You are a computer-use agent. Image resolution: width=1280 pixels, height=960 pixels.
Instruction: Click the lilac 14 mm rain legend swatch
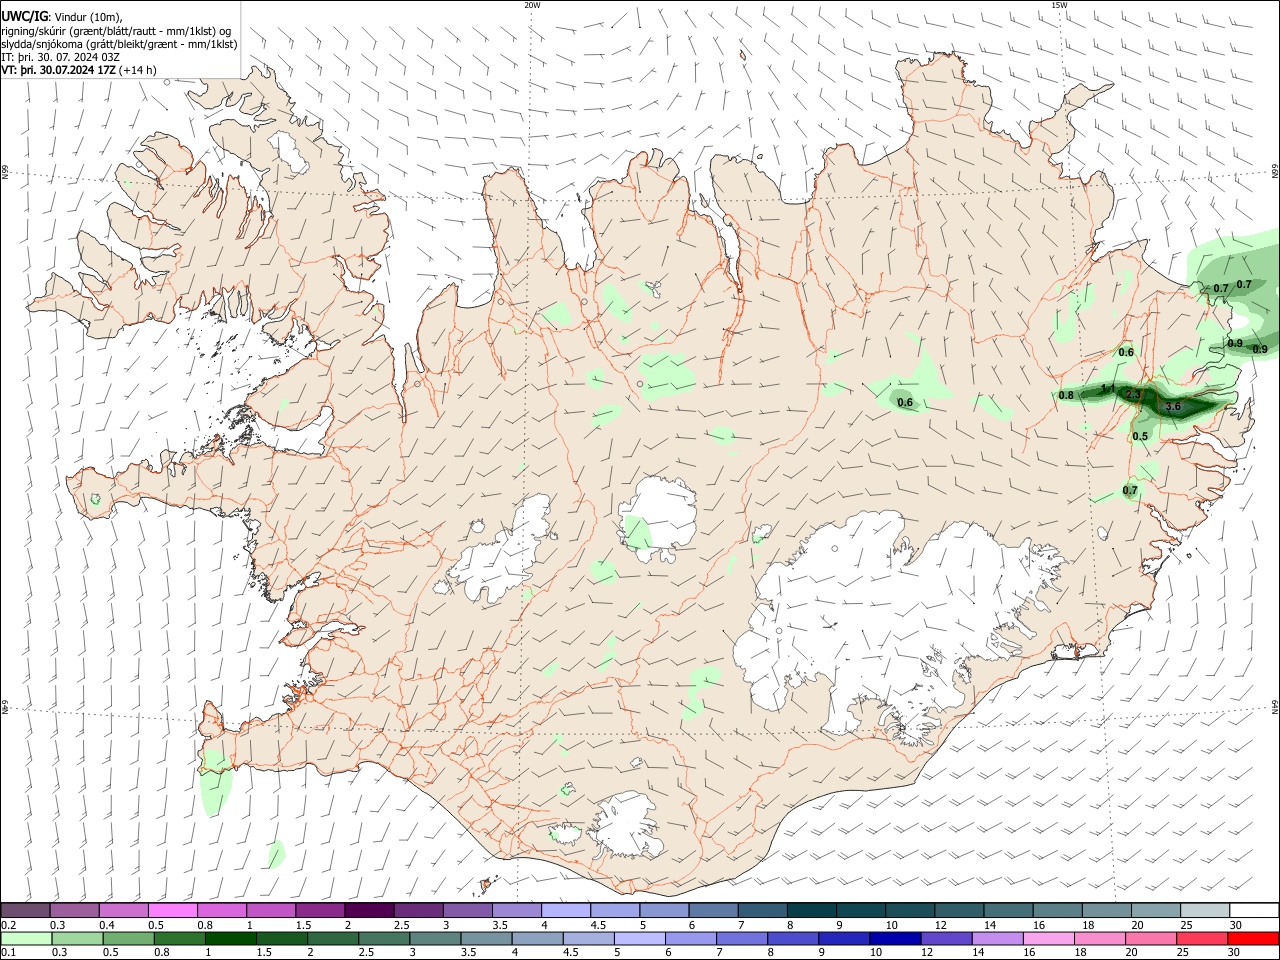click(998, 939)
